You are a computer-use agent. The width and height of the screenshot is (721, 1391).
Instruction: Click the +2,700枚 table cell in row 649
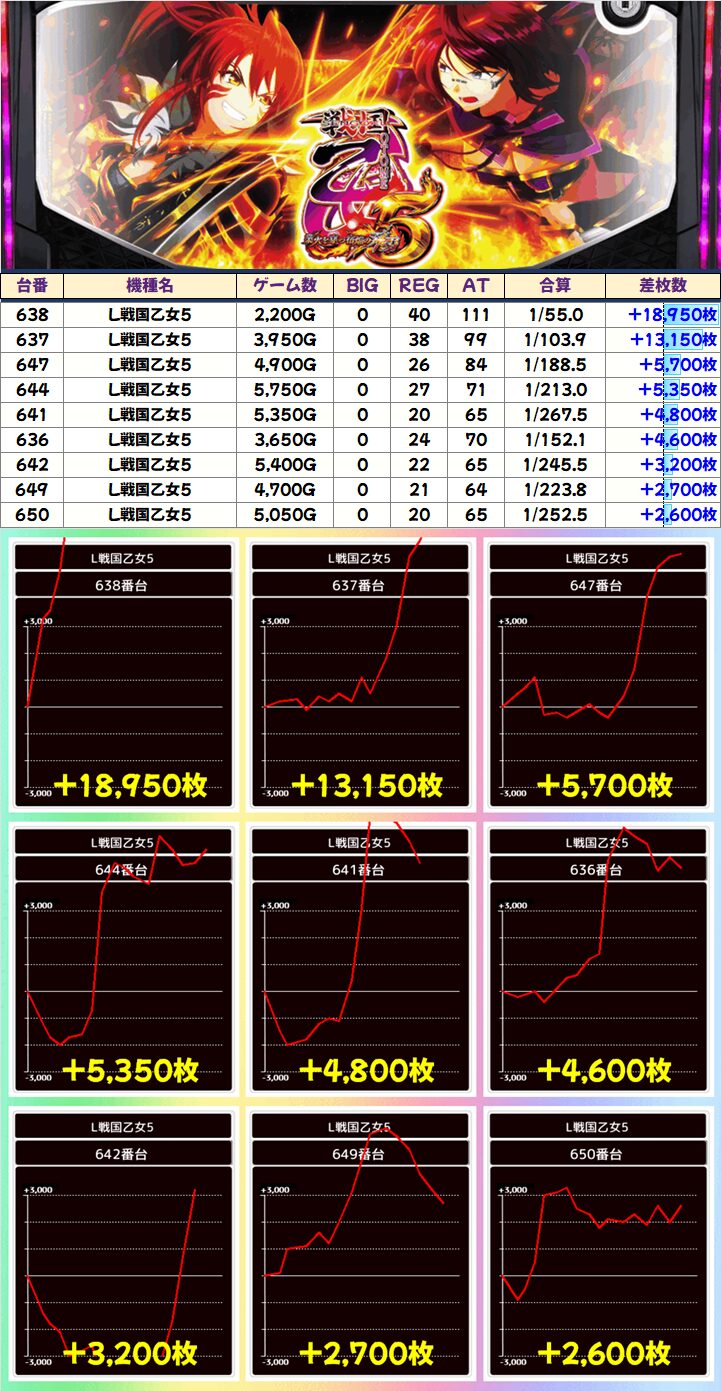[x=663, y=489]
